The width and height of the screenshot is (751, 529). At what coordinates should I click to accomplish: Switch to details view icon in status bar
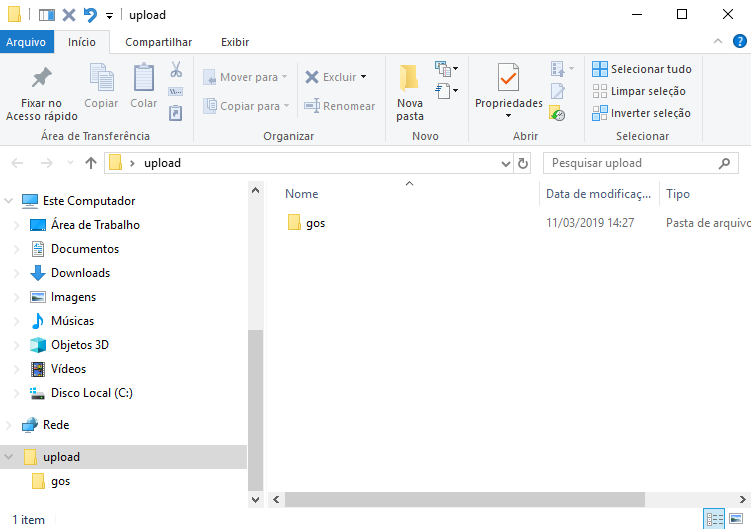coord(714,519)
